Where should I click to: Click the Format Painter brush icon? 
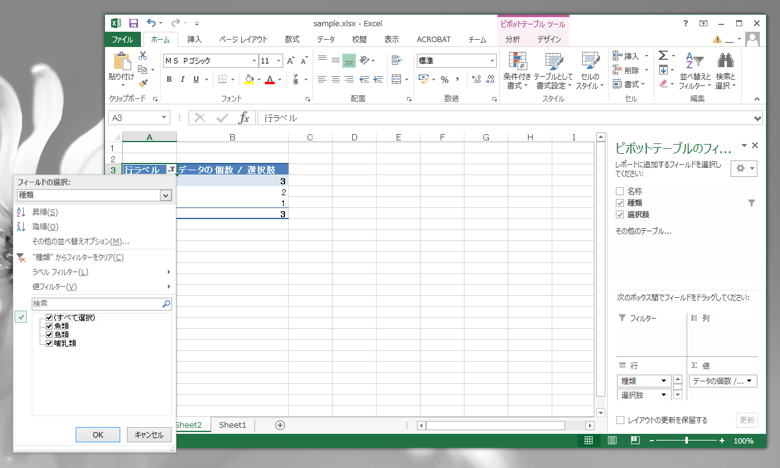143,83
